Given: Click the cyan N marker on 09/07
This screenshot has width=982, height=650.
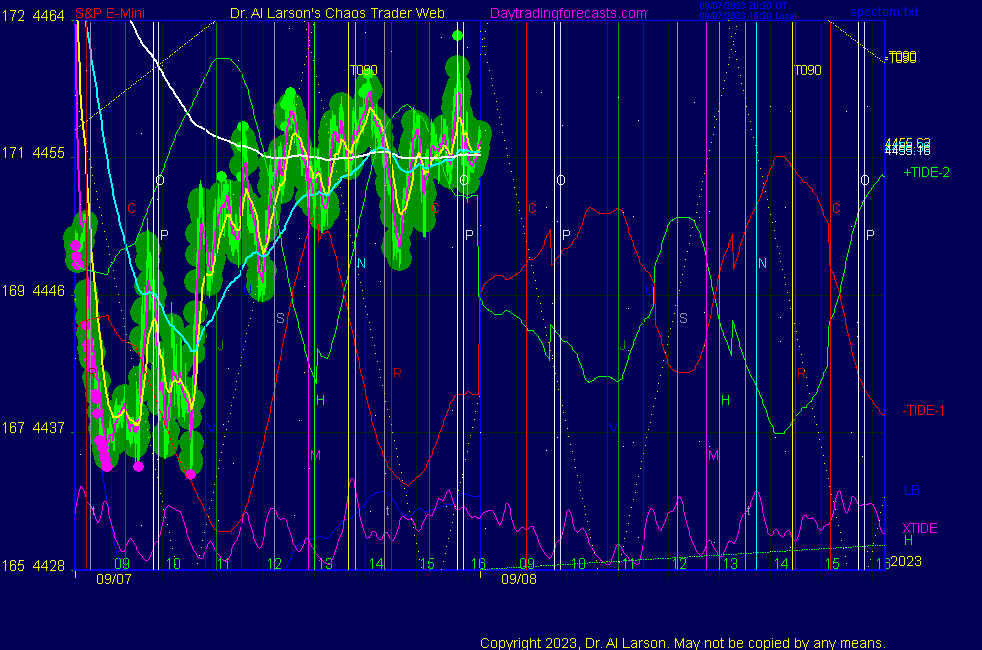Looking at the screenshot, I should tap(361, 263).
